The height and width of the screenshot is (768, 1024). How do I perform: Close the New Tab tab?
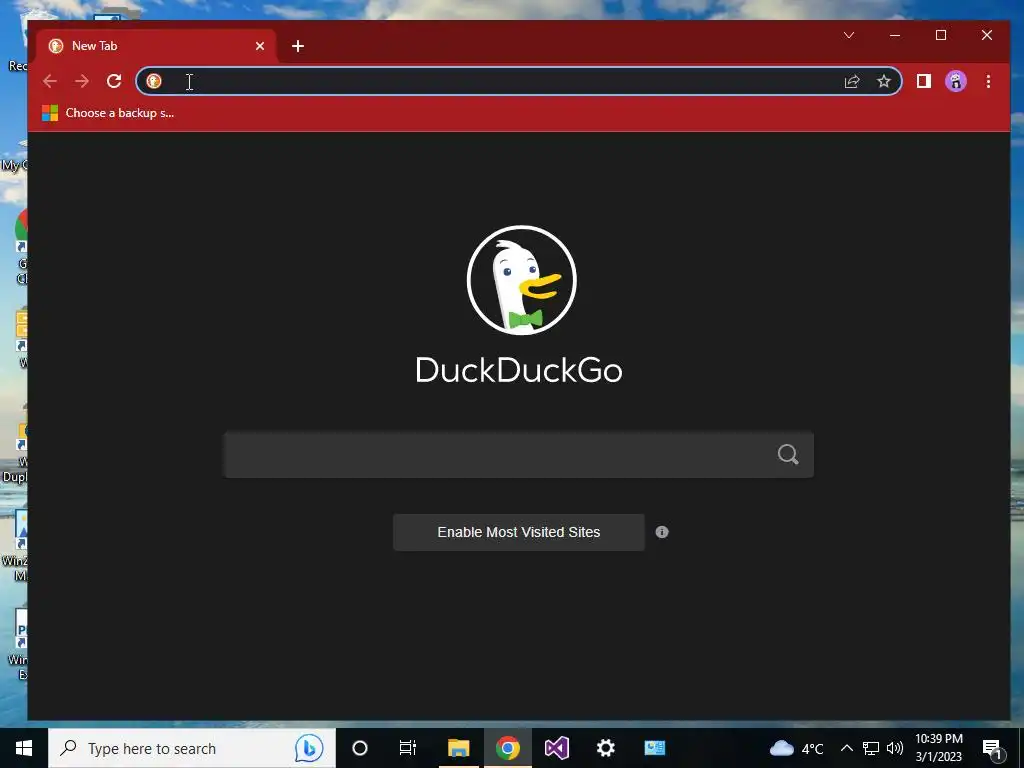260,46
